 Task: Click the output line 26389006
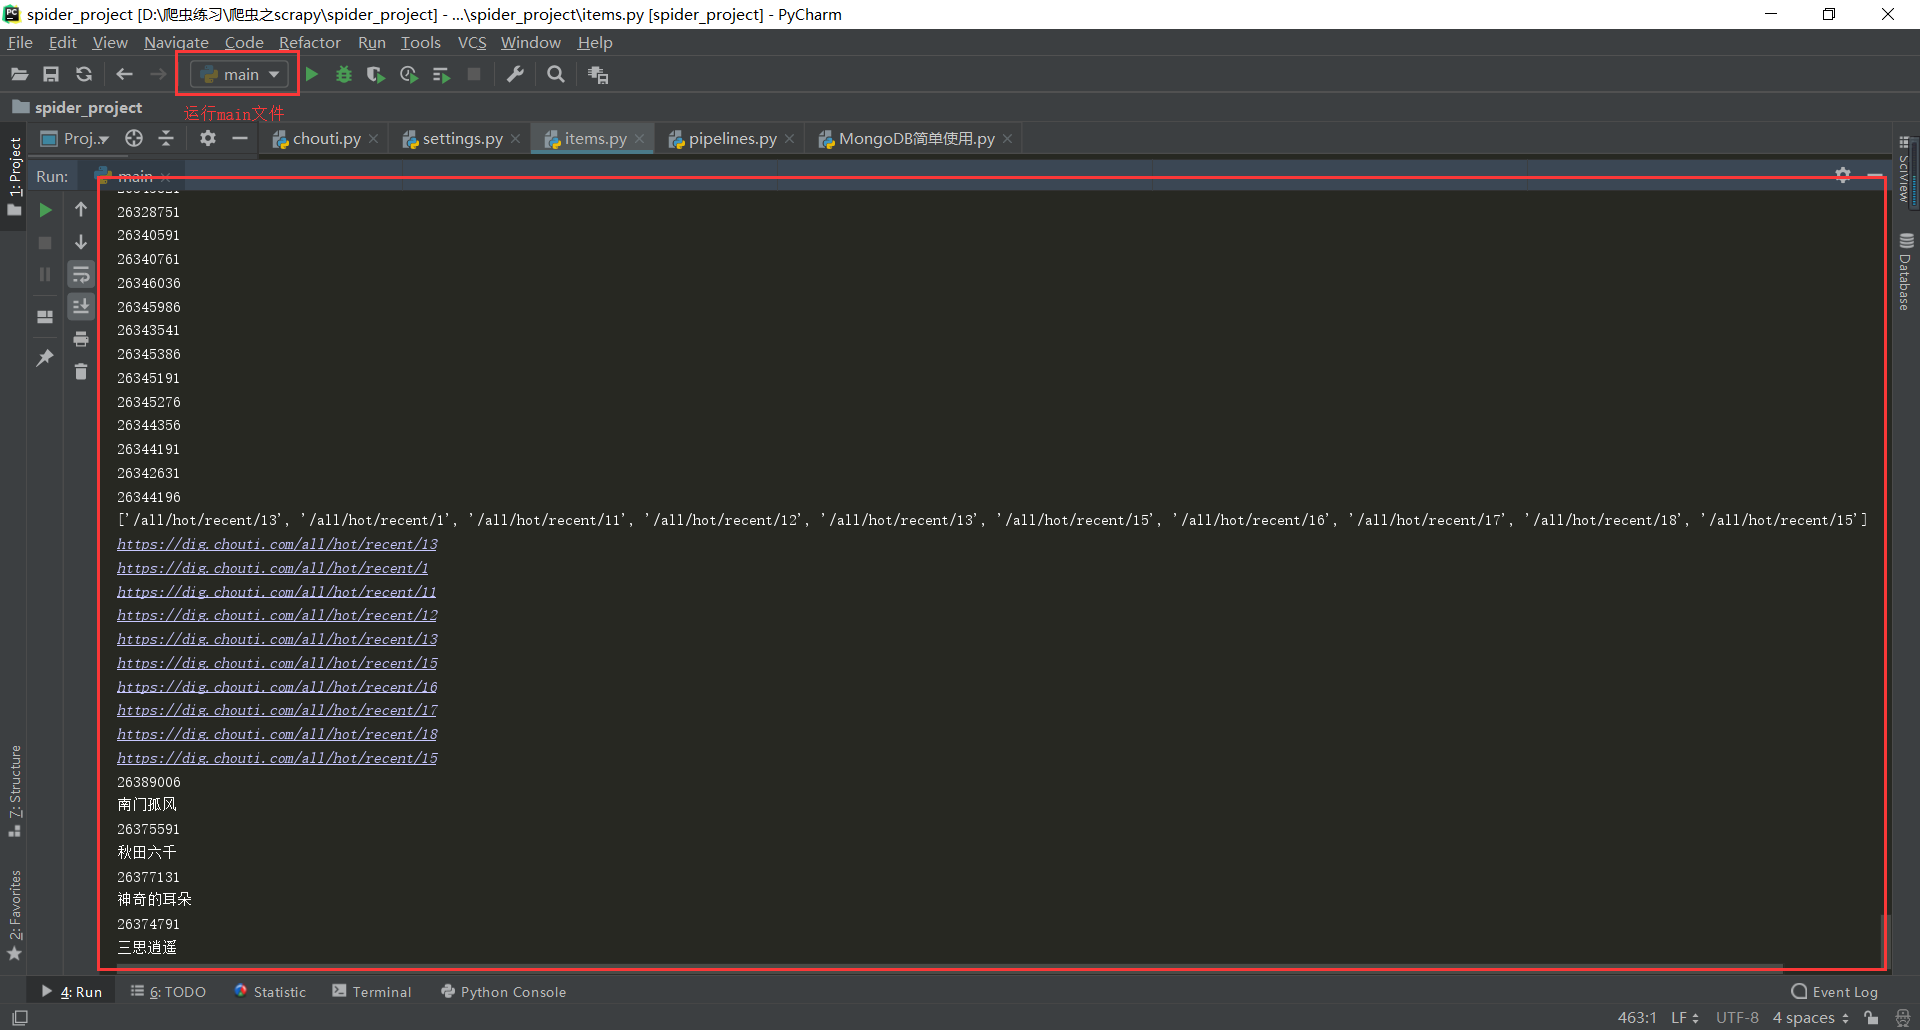149,782
